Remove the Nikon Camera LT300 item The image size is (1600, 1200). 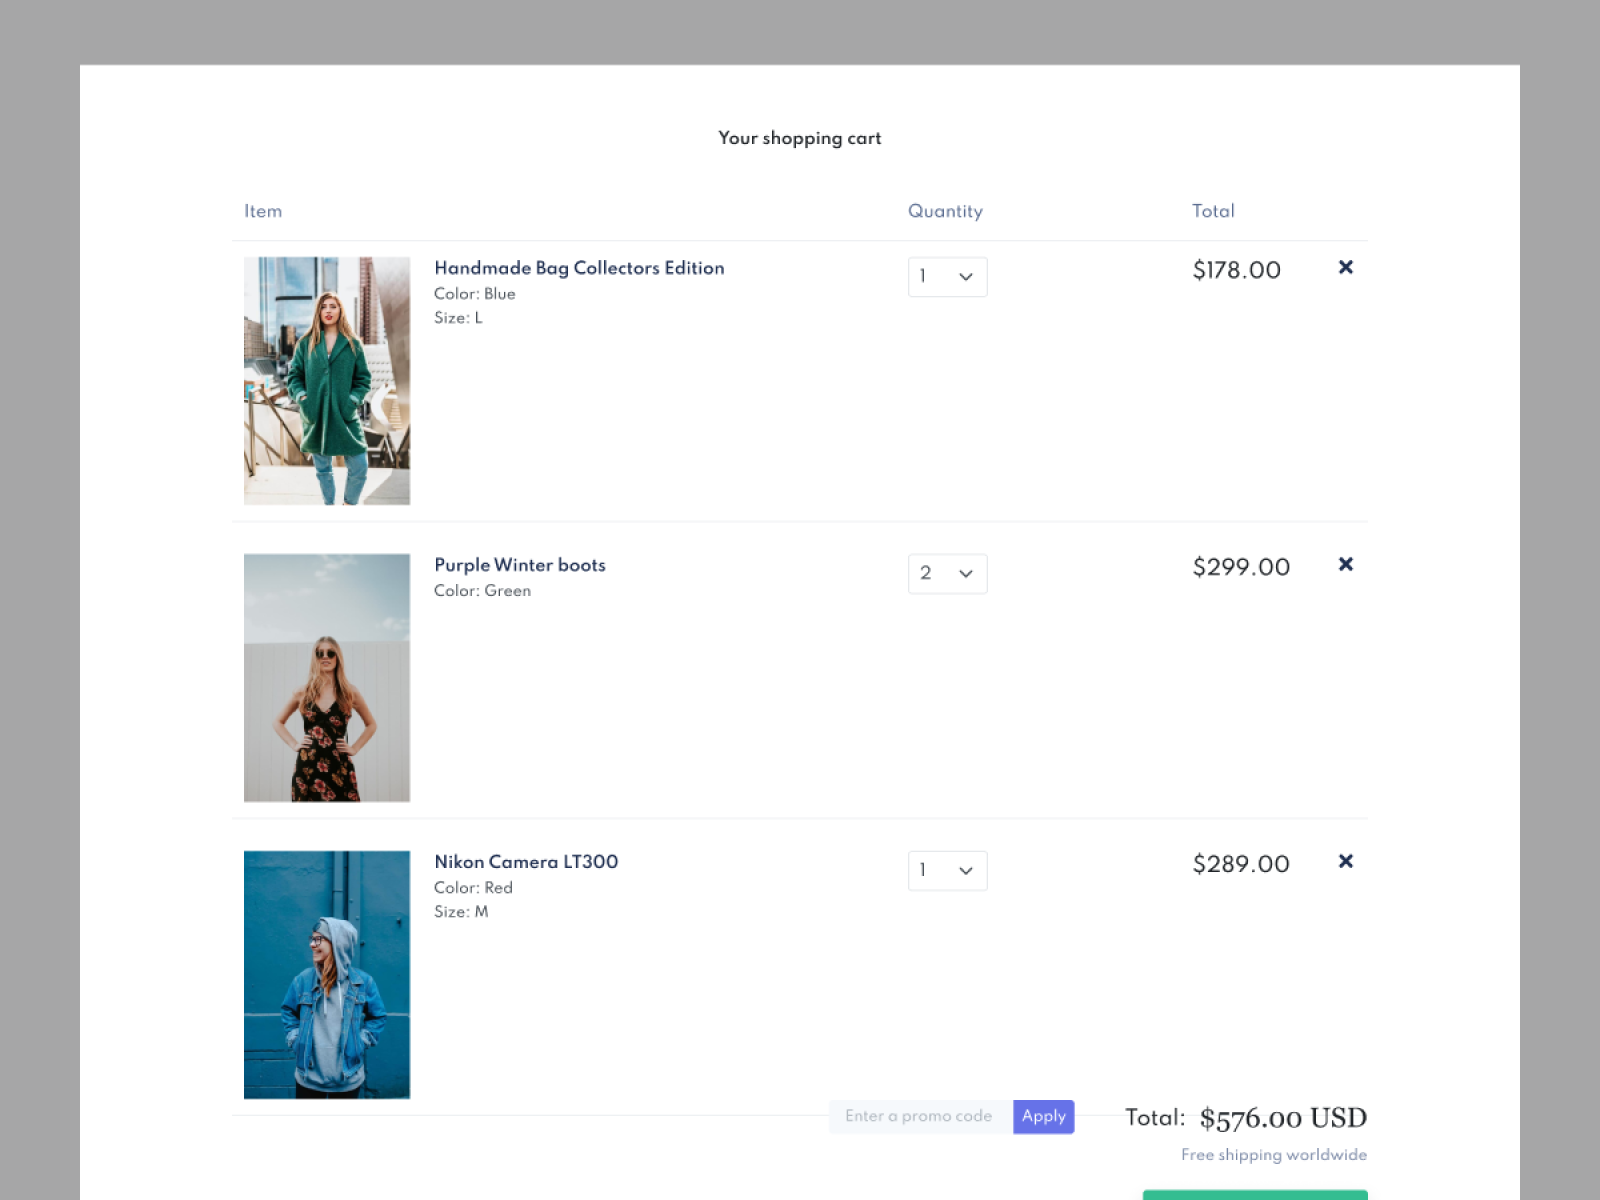point(1346,861)
